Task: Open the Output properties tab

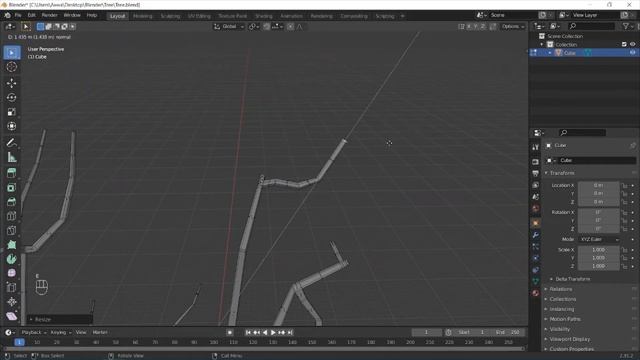Action: pyautogui.click(x=536, y=173)
